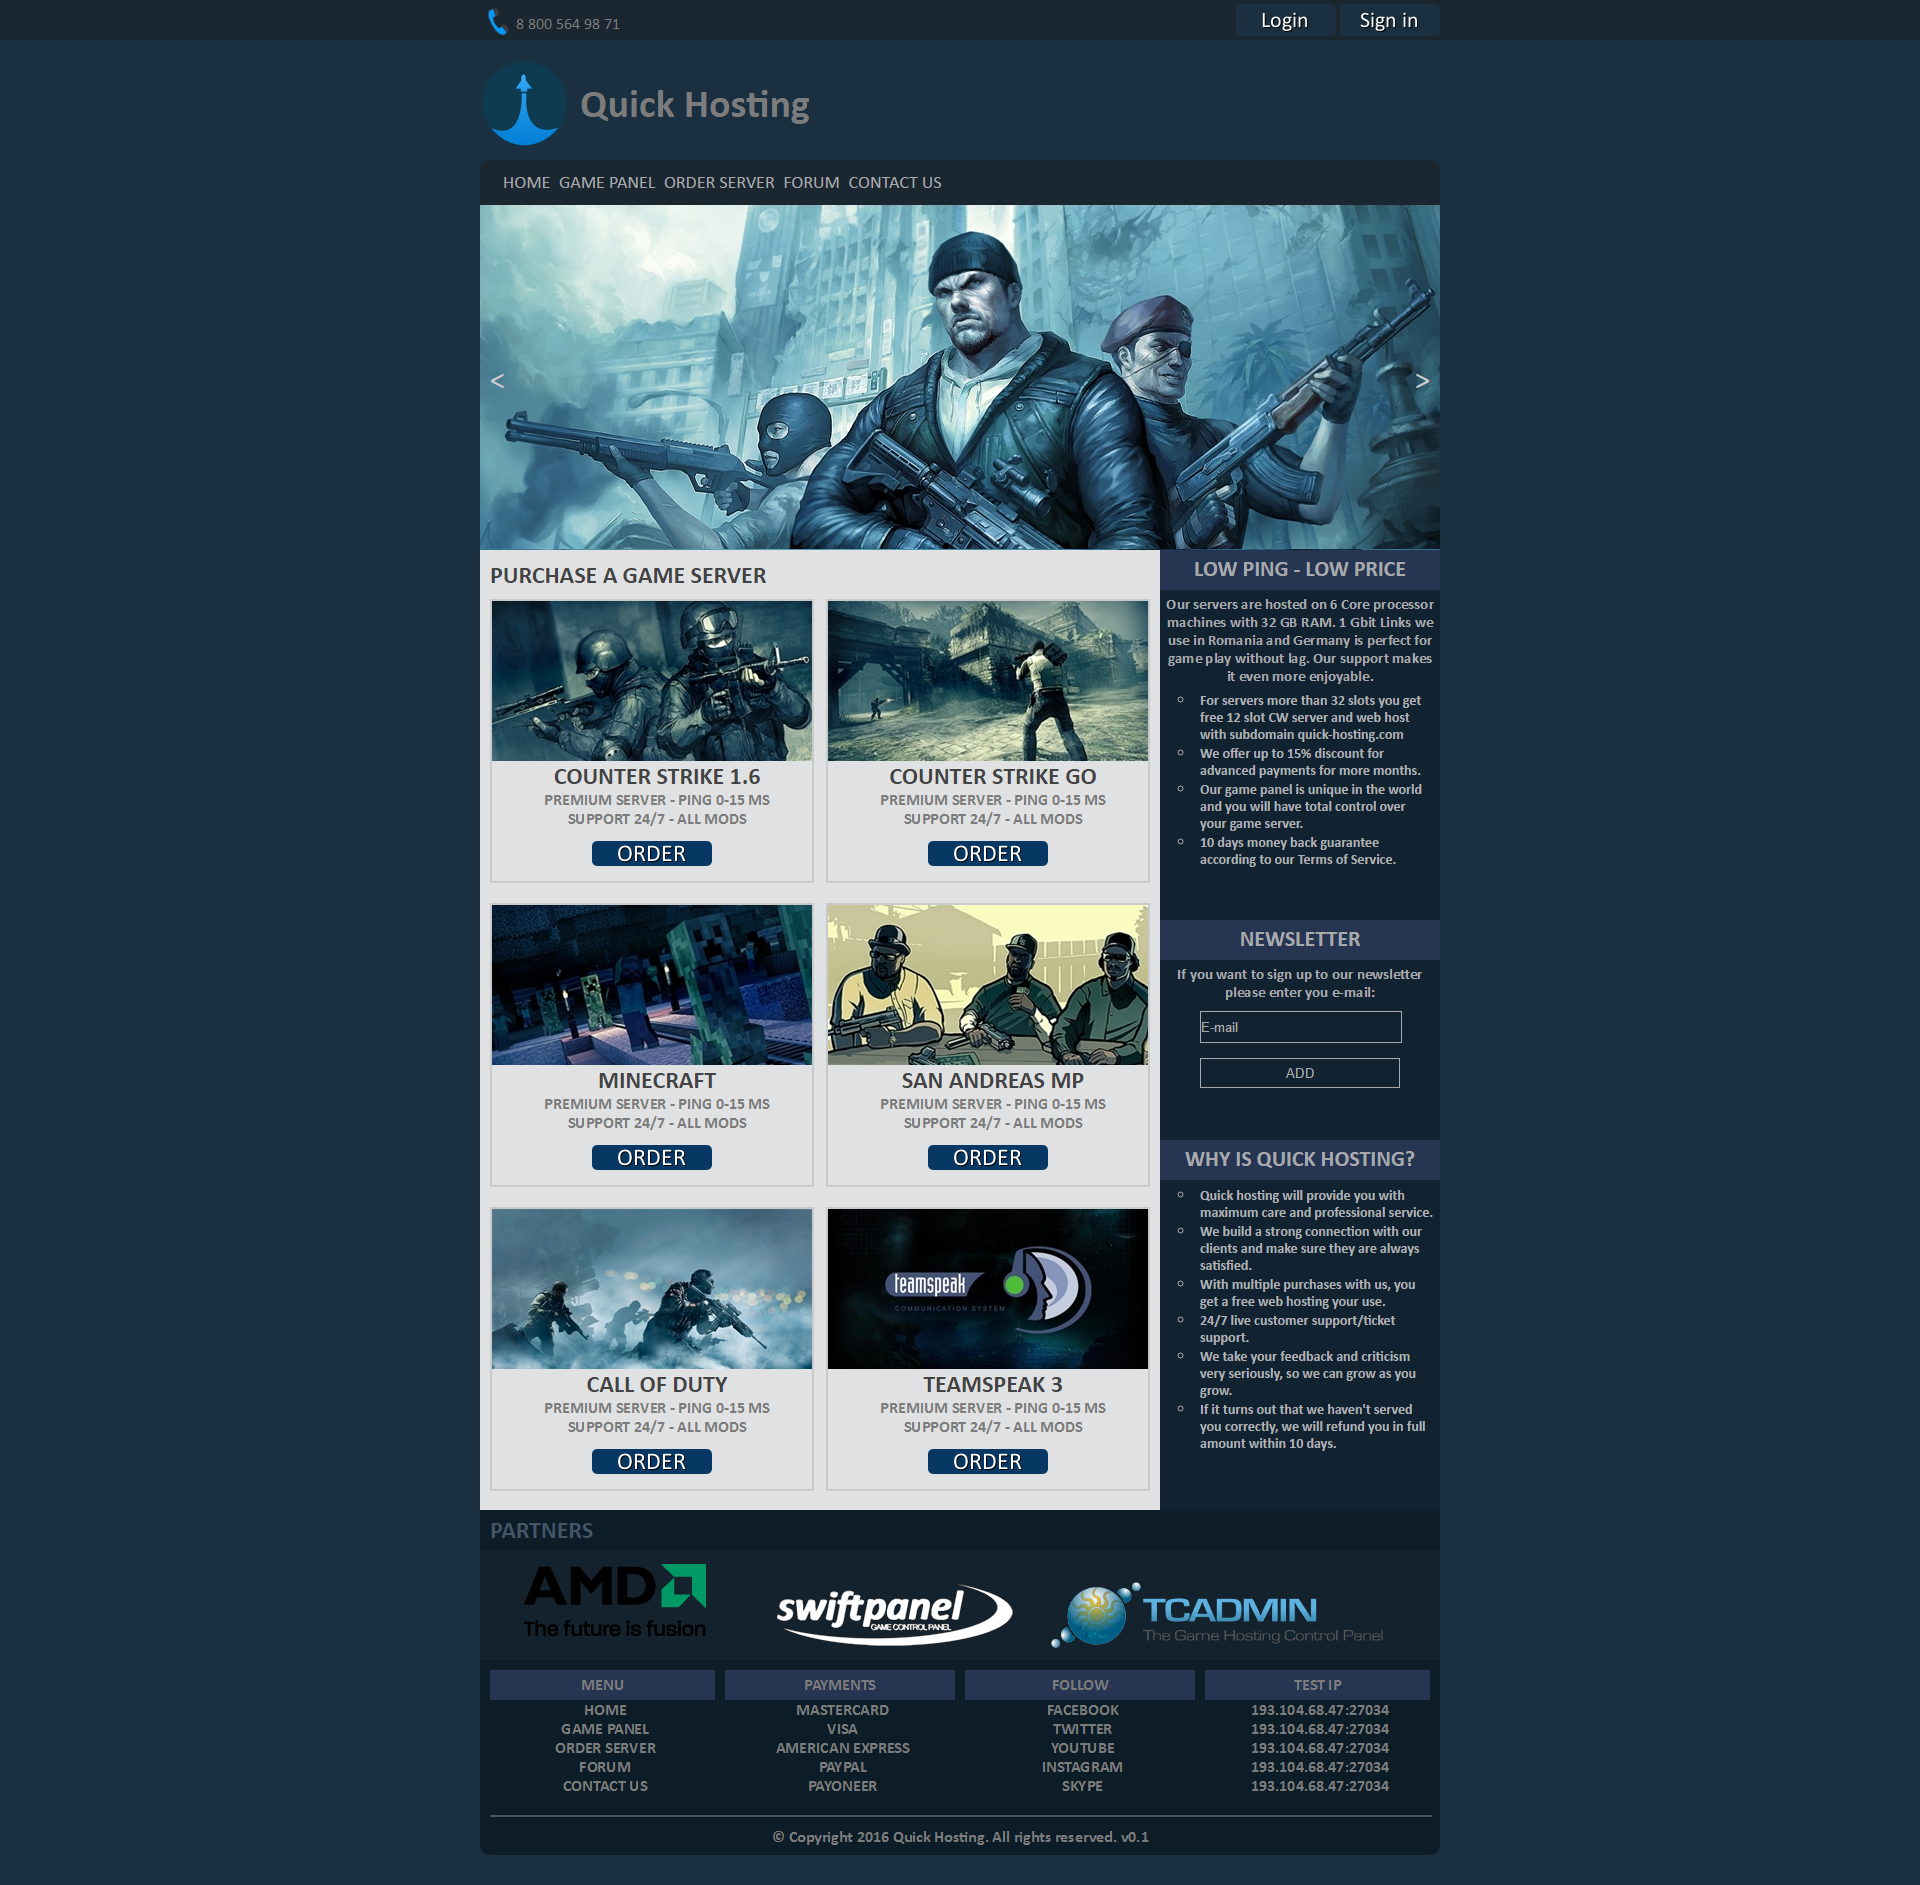Click the Login button

click(1284, 20)
